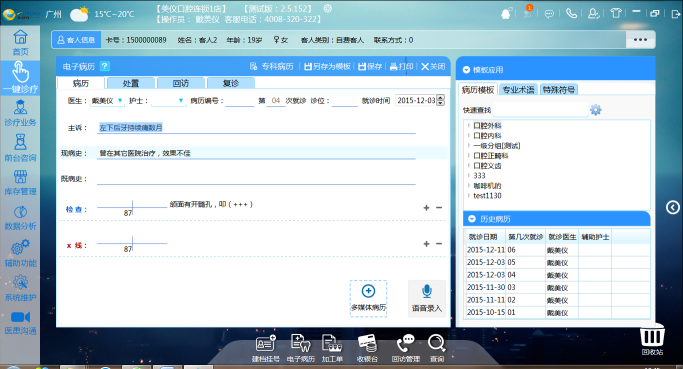683x369 pixels.
Task: Click 另存为模板 save as template
Action: tap(327, 66)
